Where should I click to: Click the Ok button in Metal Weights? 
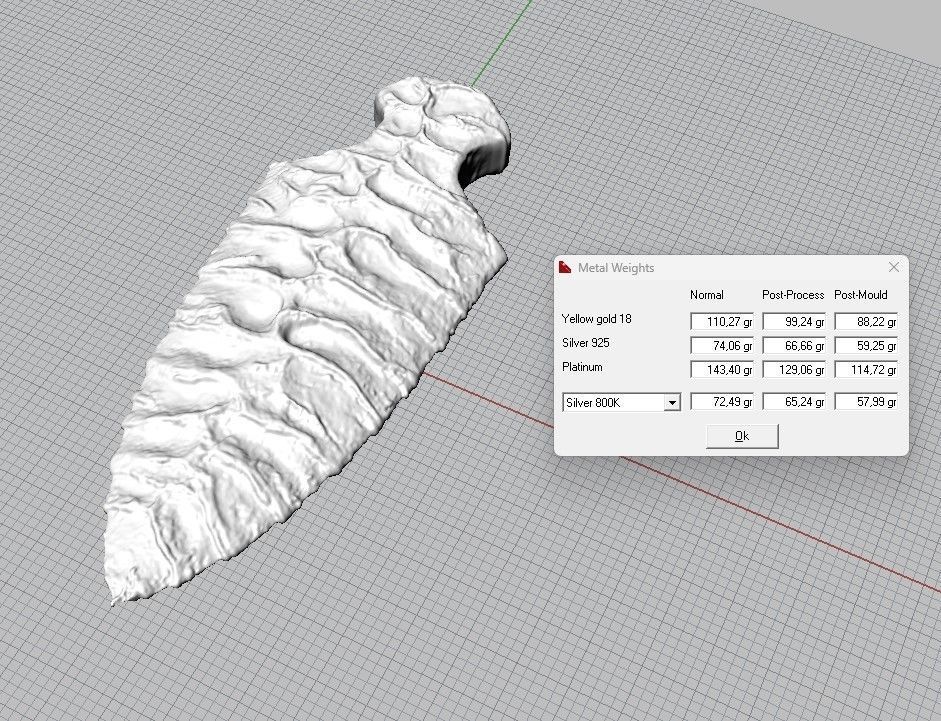point(742,436)
